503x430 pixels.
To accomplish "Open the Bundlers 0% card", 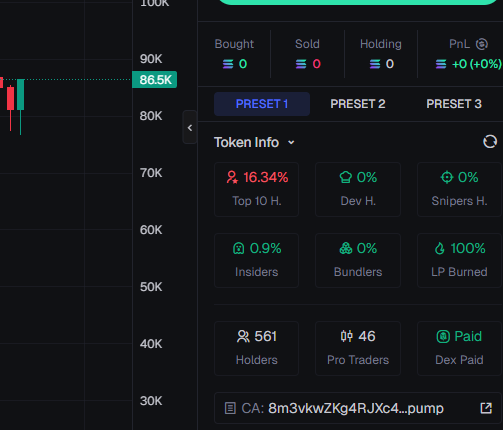I will coord(358,260).
